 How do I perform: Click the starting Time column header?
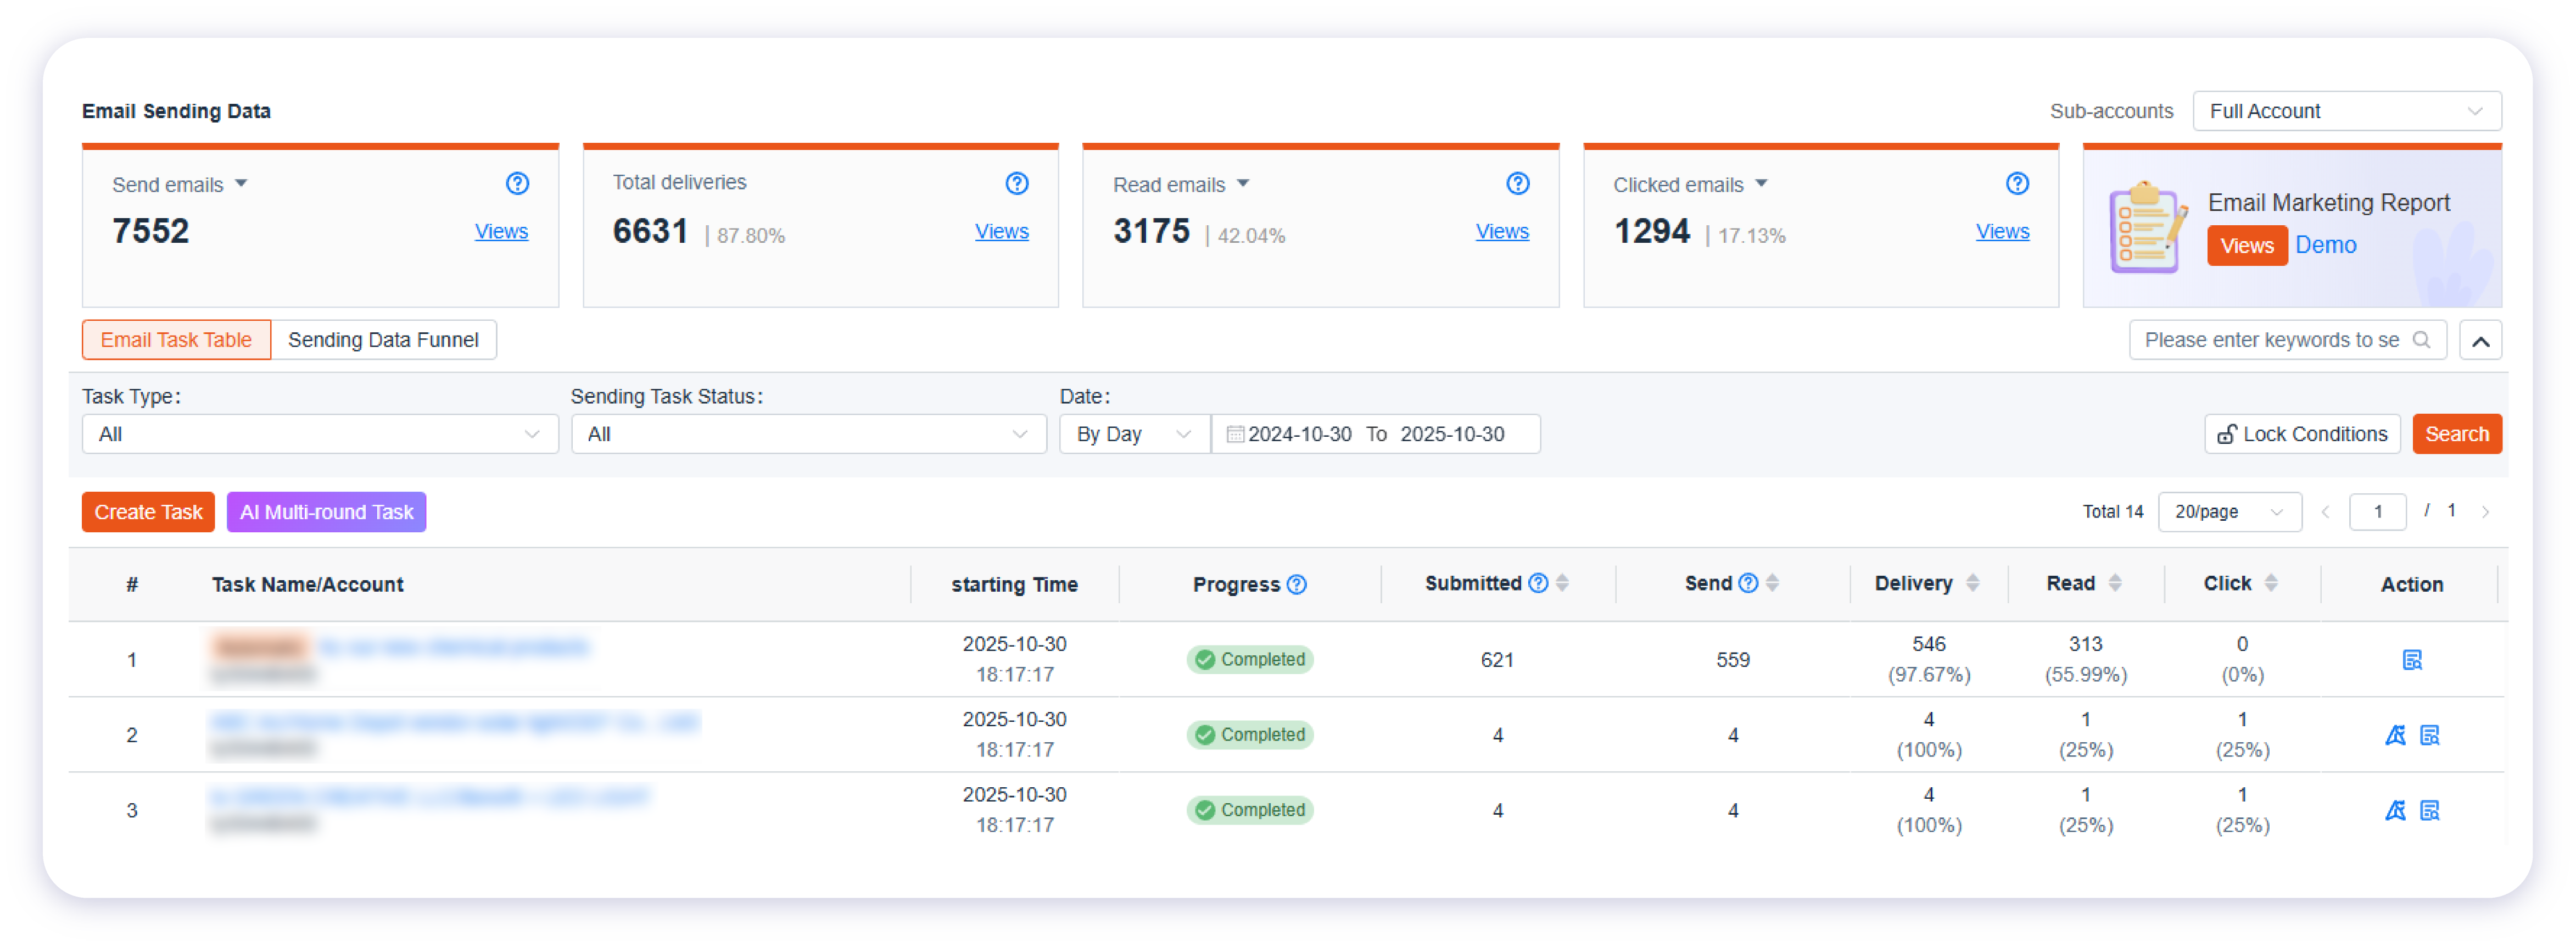(x=1014, y=585)
